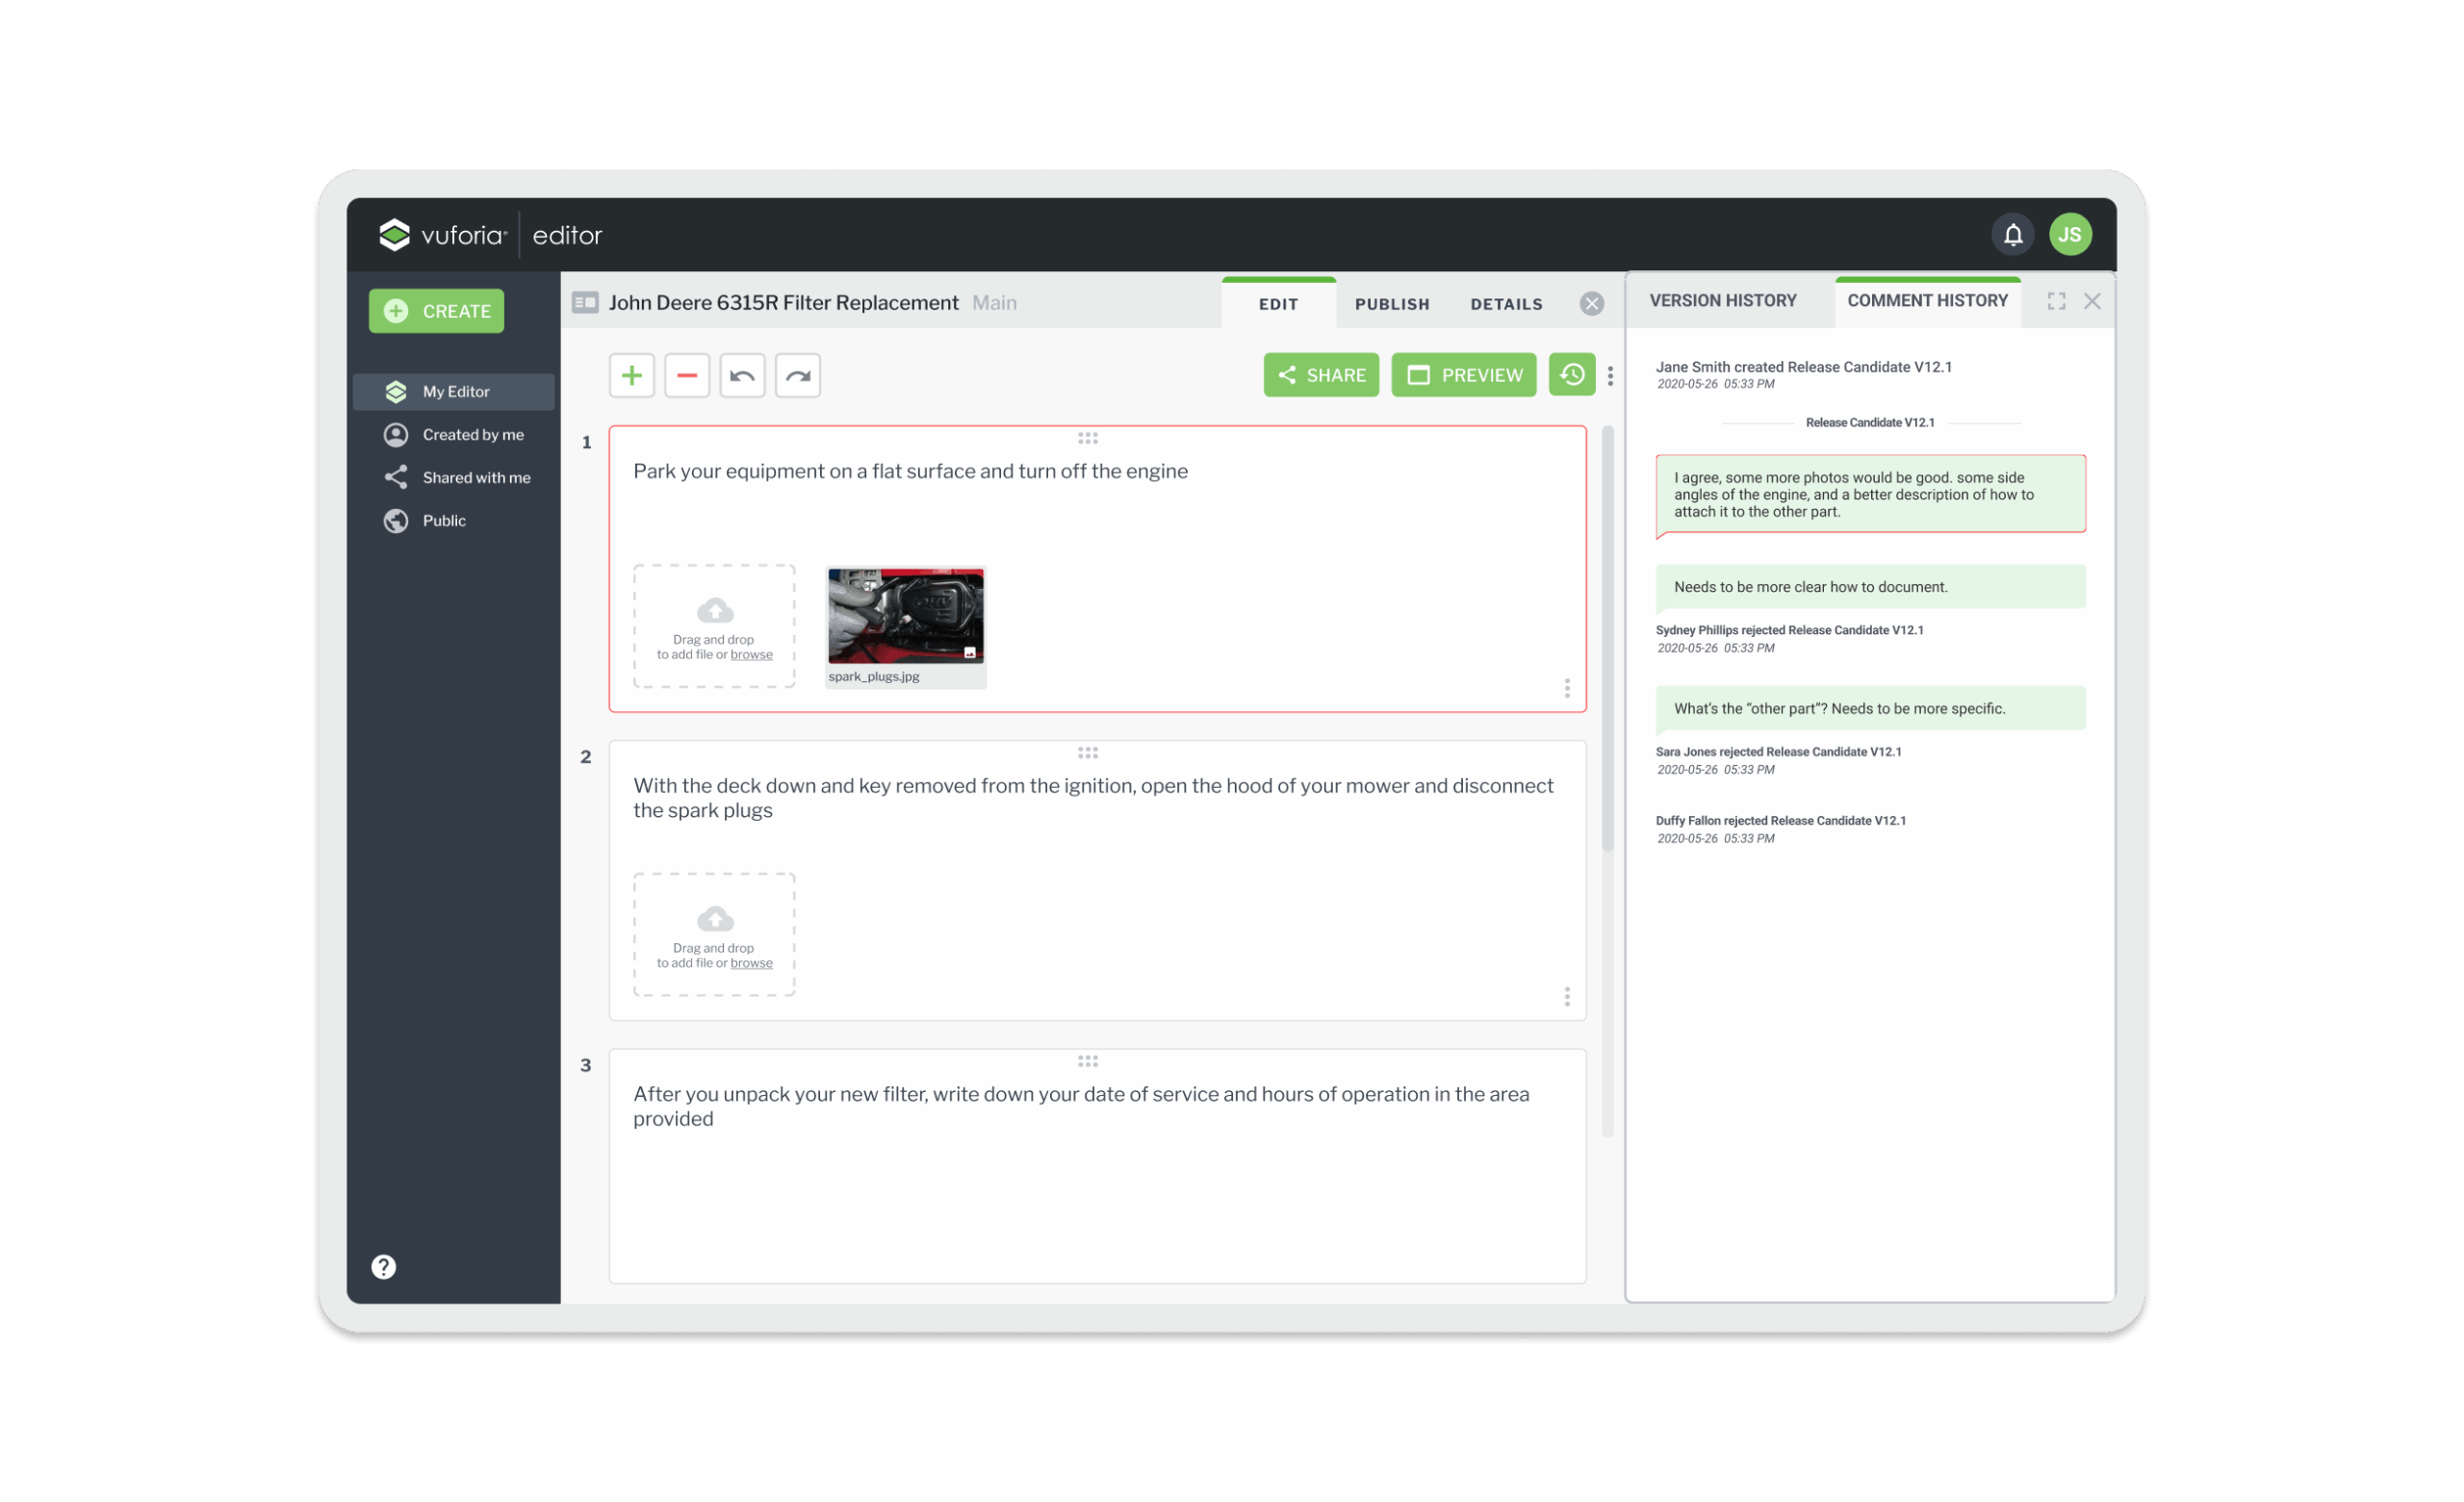The height and width of the screenshot is (1502, 2464).
Task: Open toolbar more options menu
Action: pyautogui.click(x=1610, y=376)
